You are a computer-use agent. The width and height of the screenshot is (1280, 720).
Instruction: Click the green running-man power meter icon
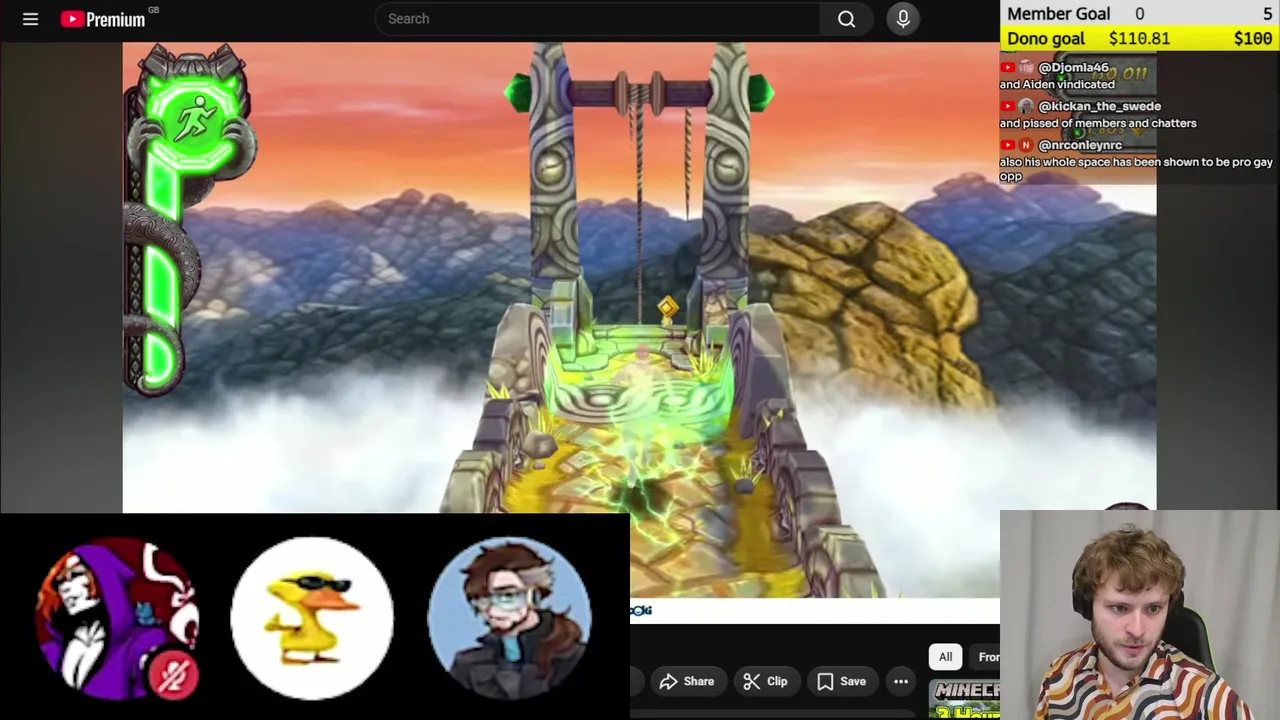[x=193, y=119]
